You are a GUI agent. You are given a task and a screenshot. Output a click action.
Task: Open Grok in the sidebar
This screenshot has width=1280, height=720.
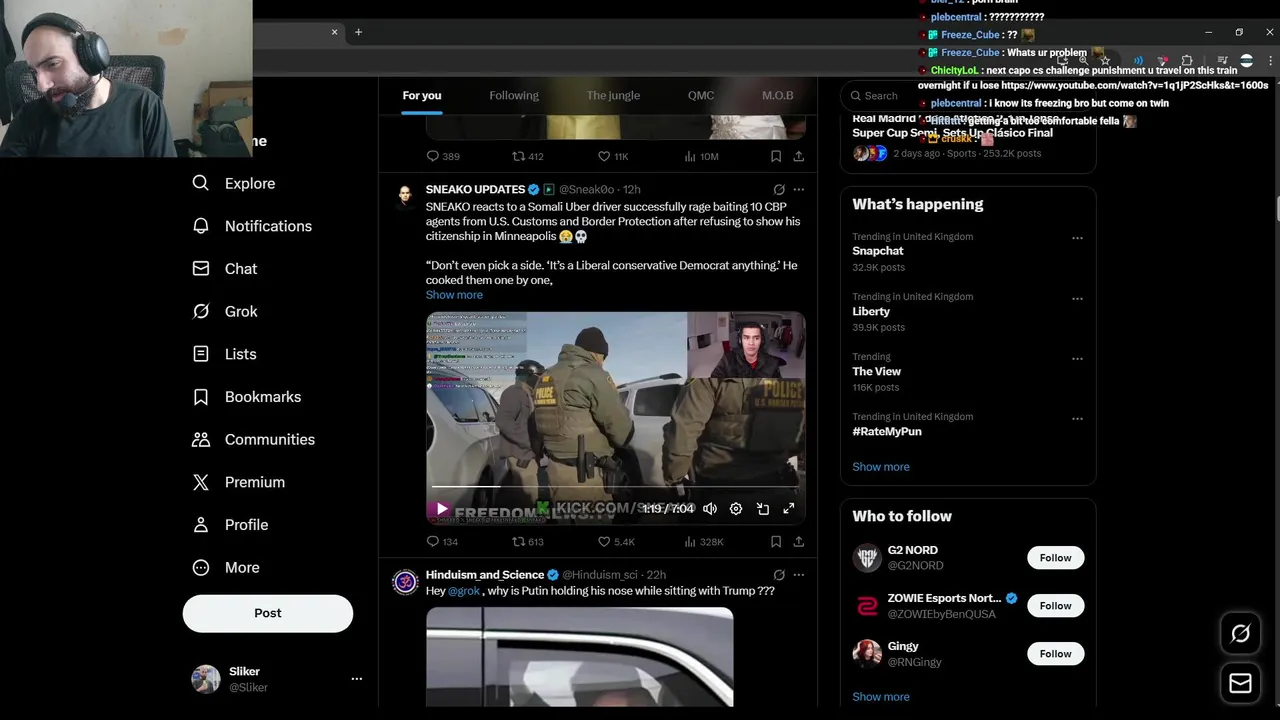tap(225, 311)
